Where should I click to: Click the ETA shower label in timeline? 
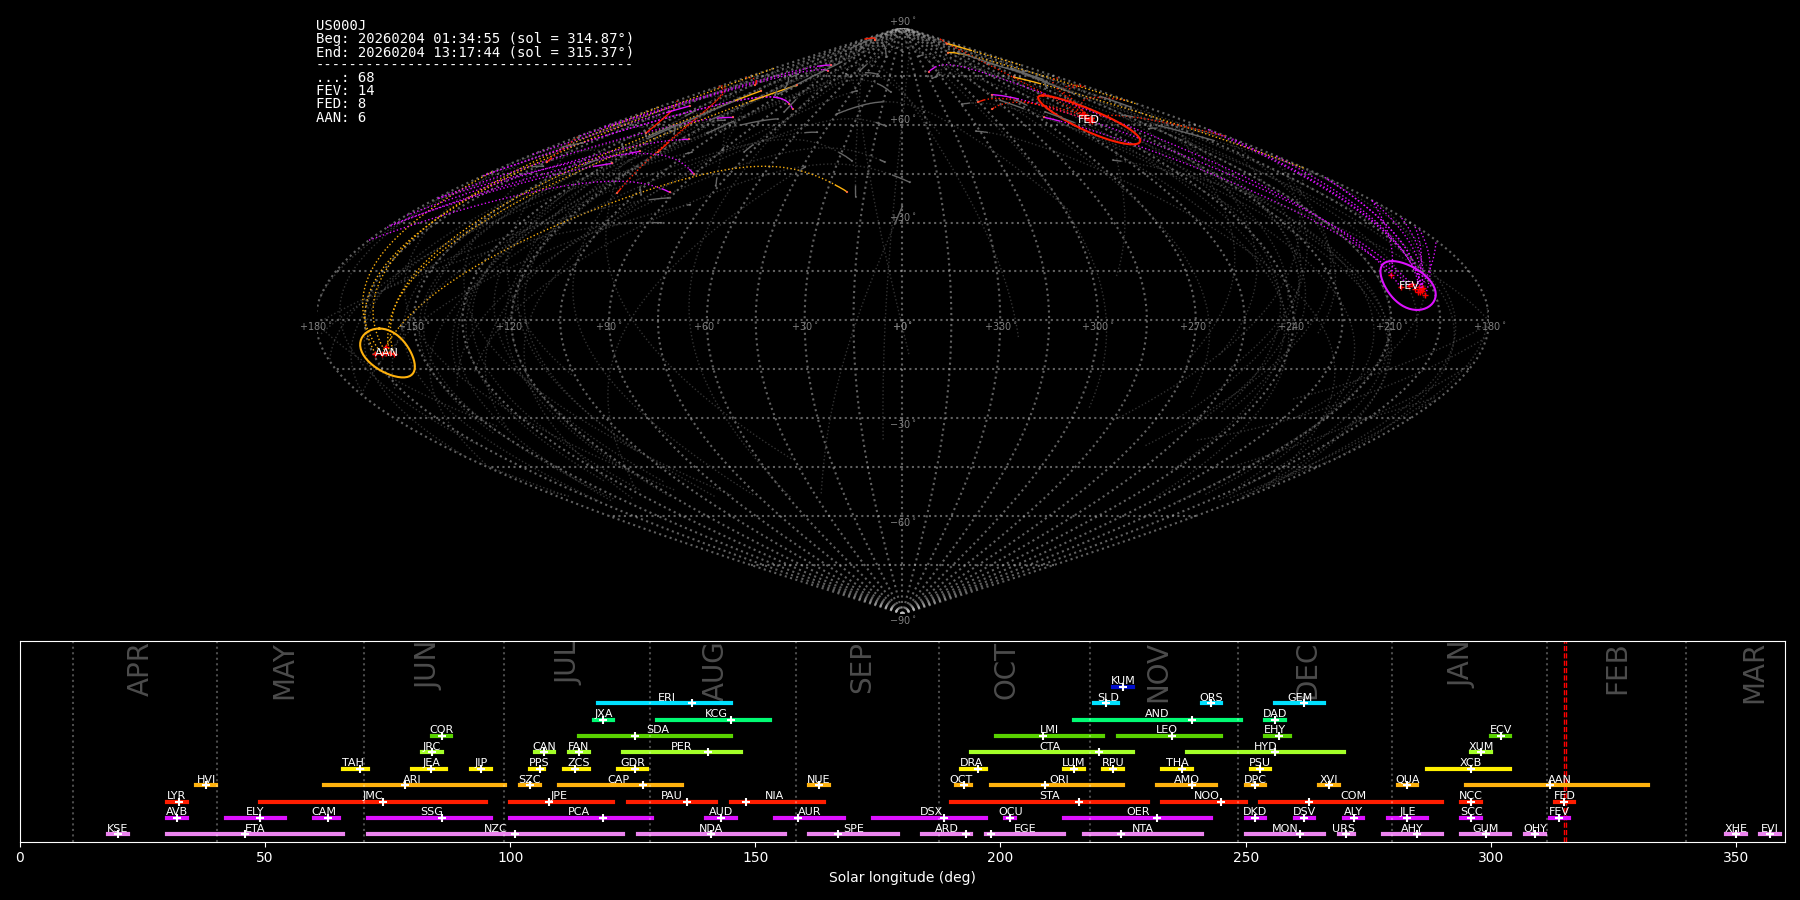coord(255,829)
